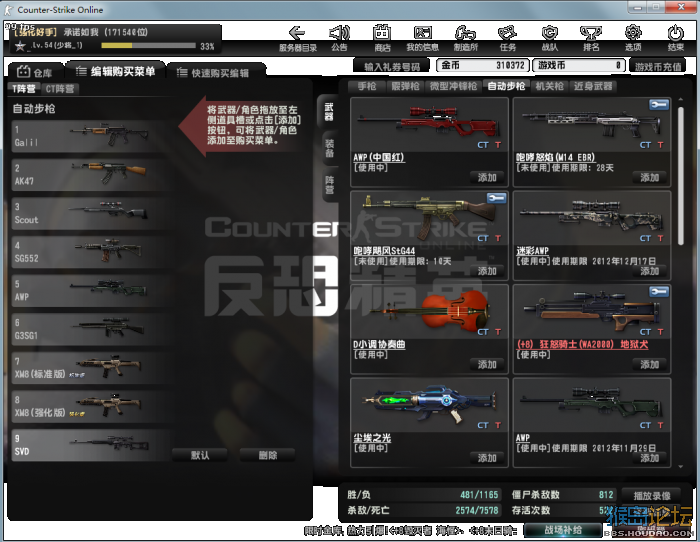Screen dimensions: 700x542
Task: Open the 公告 announcement speaker icon
Action: (339, 33)
